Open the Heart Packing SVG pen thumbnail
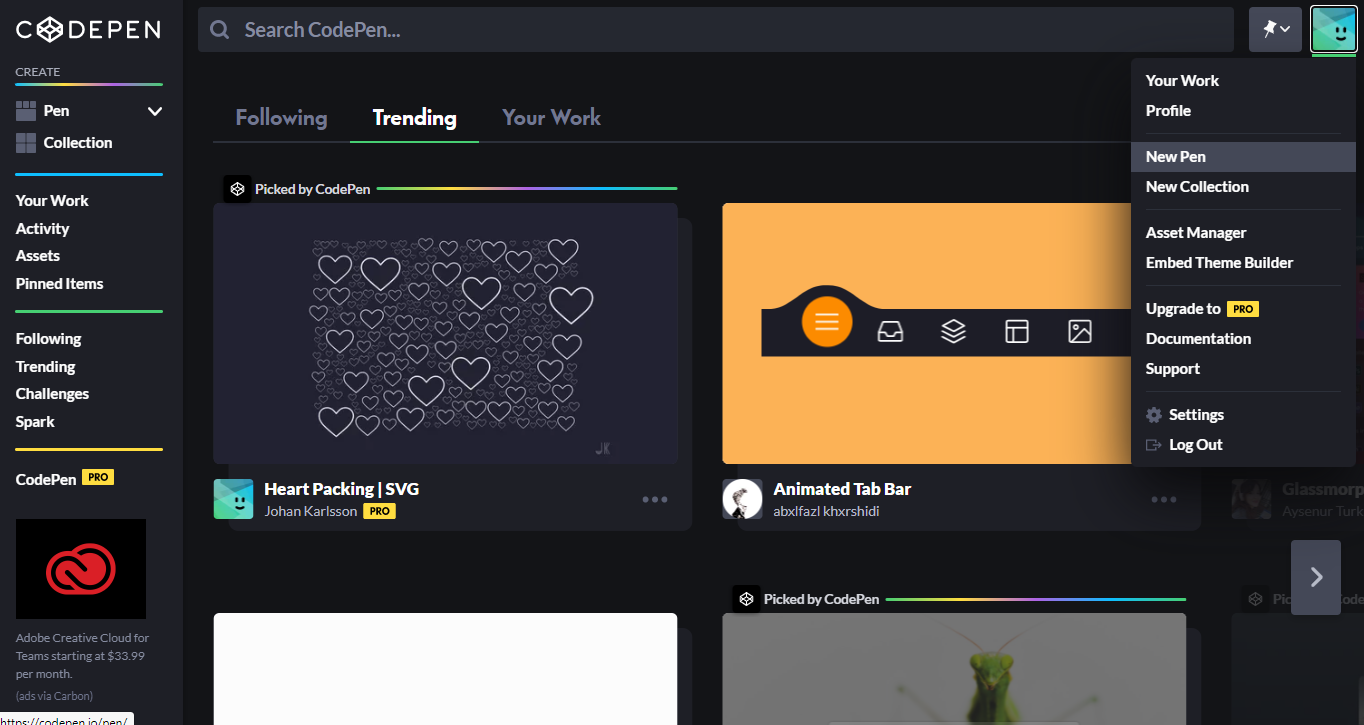 pos(446,334)
